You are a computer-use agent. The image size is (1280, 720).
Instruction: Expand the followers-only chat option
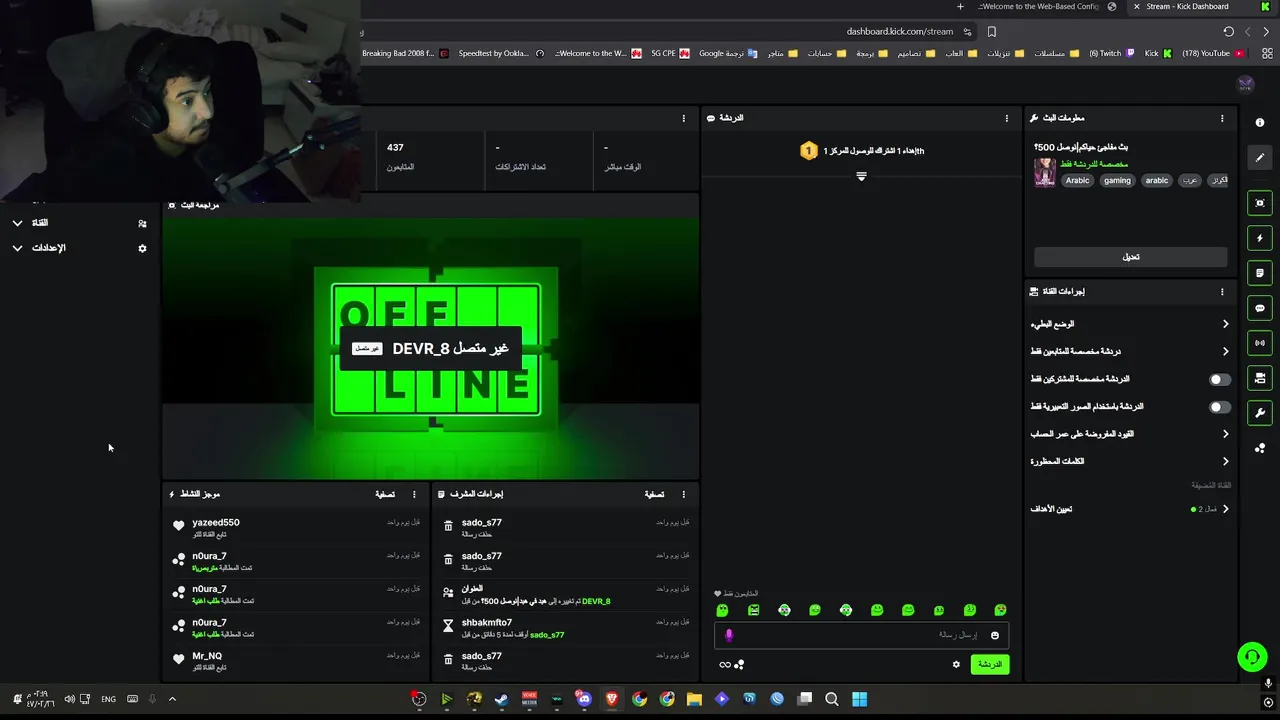(x=1130, y=351)
